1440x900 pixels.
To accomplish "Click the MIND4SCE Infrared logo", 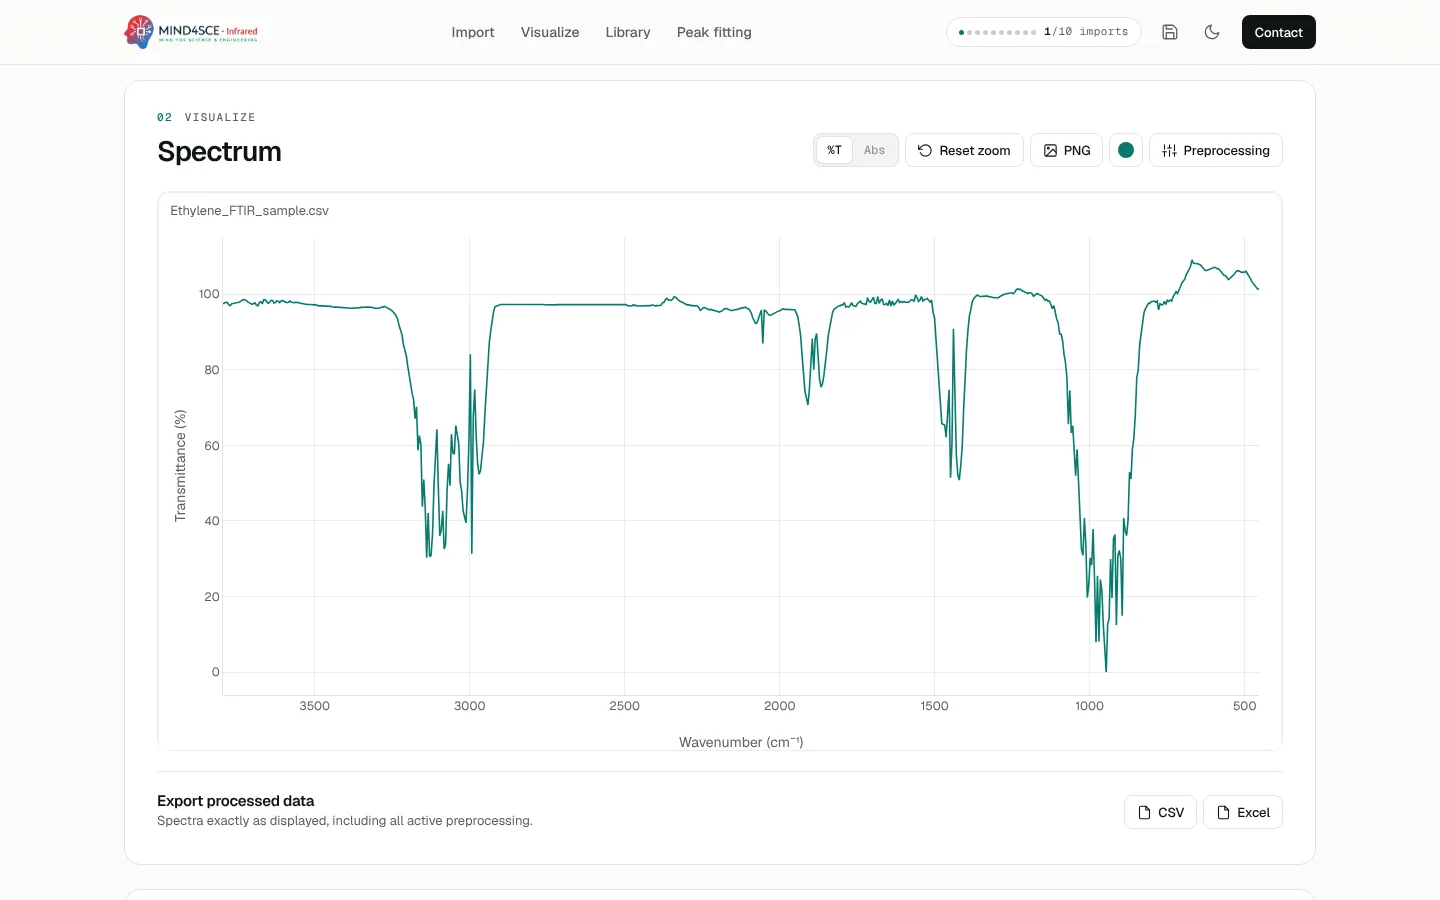I will [191, 32].
